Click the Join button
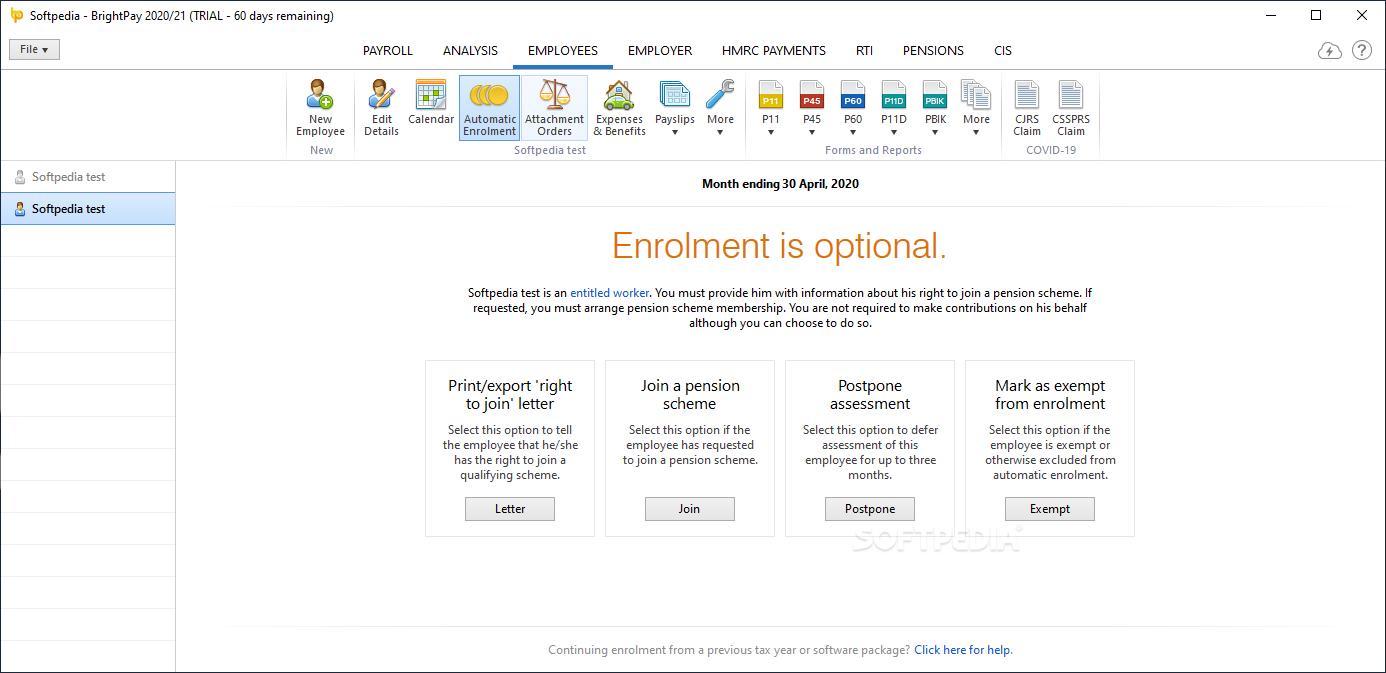Screen dimensions: 1386x673 [x=690, y=509]
